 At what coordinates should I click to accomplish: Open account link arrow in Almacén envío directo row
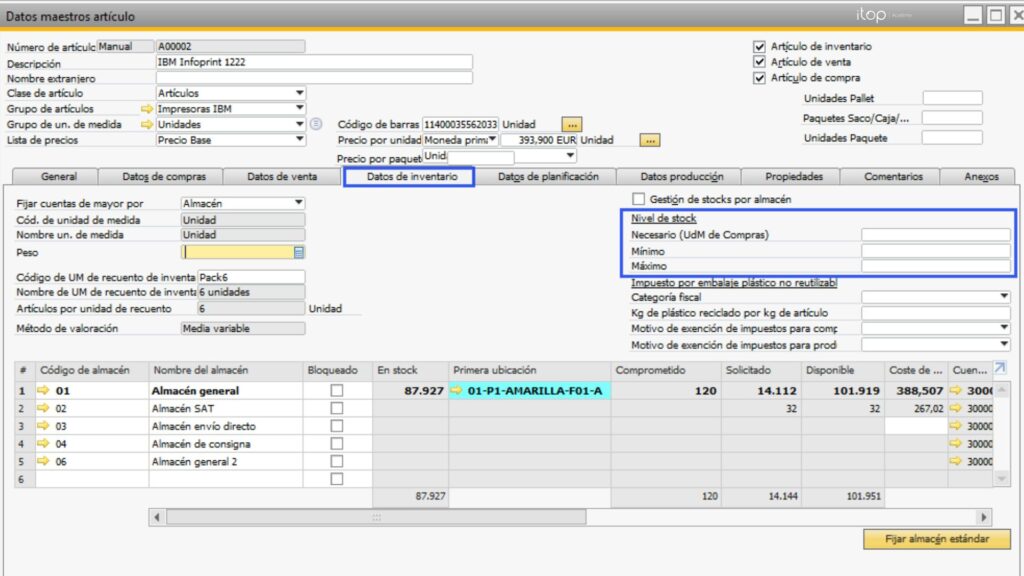tap(956, 426)
